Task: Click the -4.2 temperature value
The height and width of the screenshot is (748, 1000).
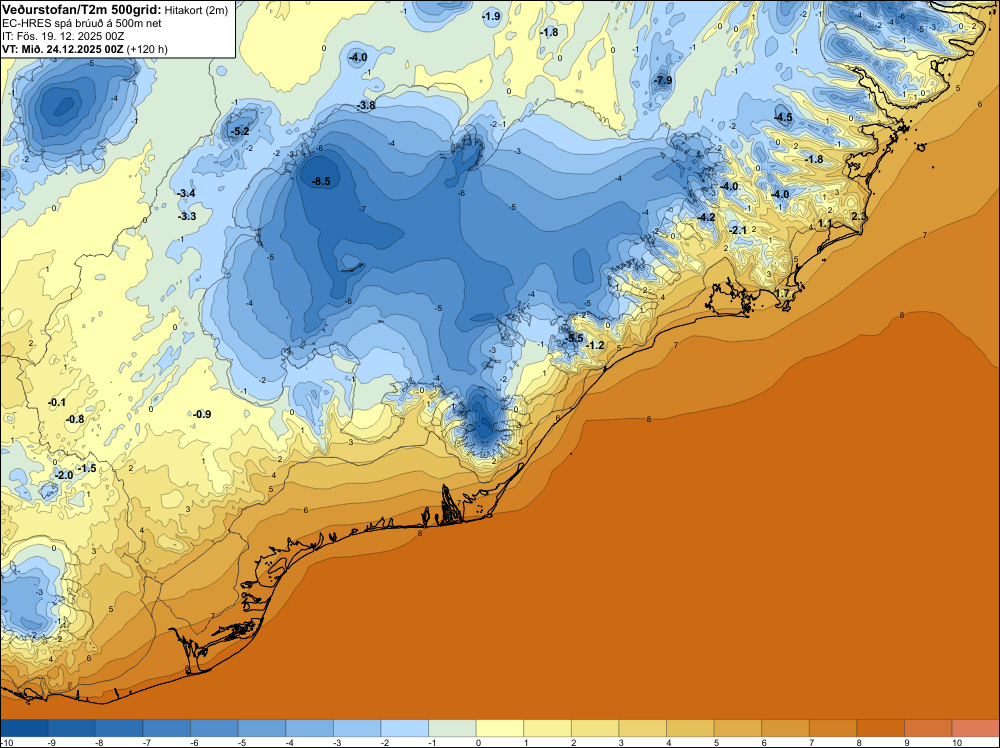Action: pyautogui.click(x=706, y=217)
